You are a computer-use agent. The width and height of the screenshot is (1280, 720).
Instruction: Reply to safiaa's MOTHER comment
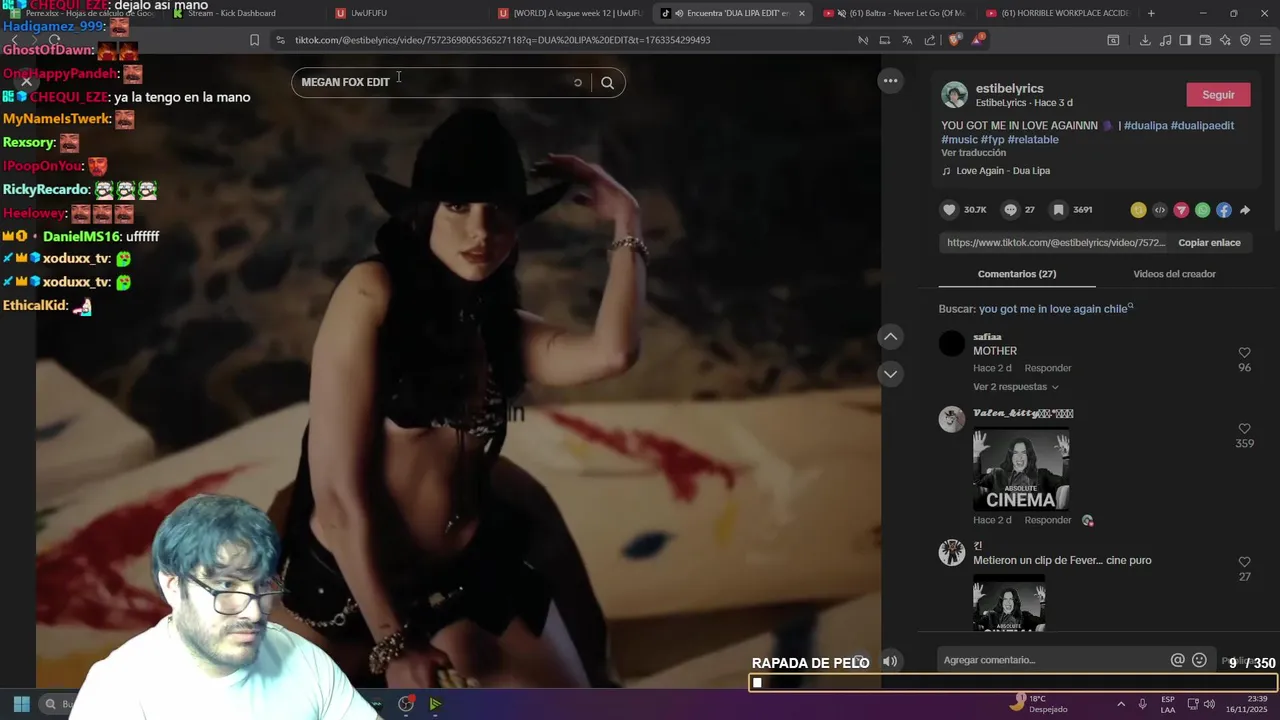[x=1047, y=368]
